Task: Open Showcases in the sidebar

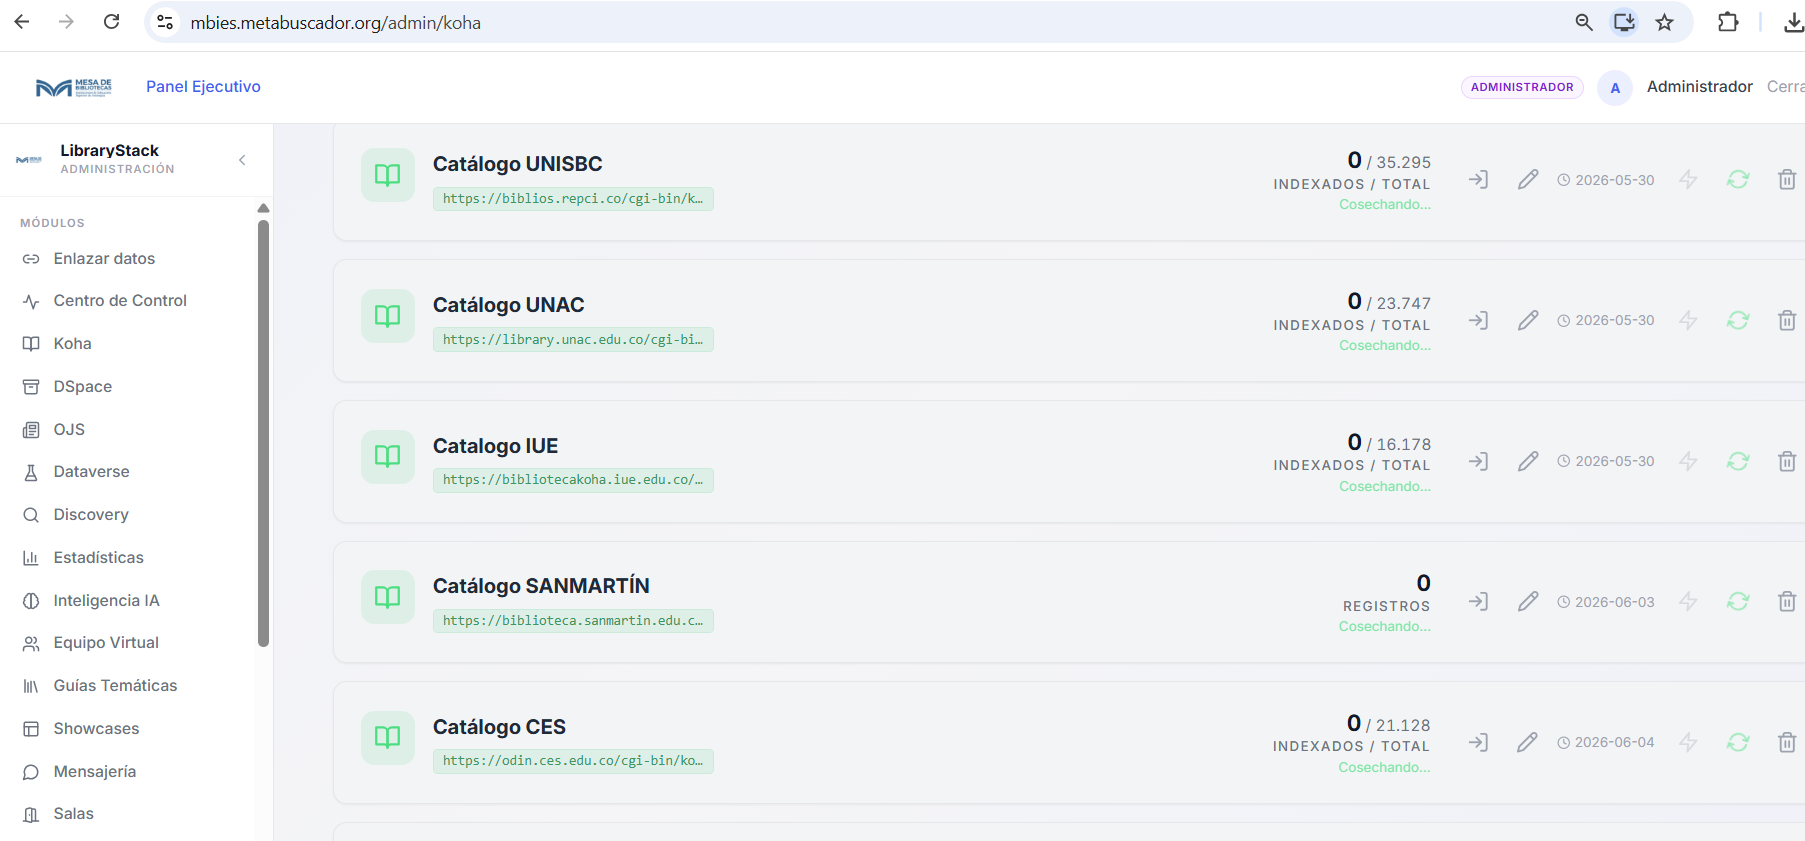Action: (x=96, y=729)
